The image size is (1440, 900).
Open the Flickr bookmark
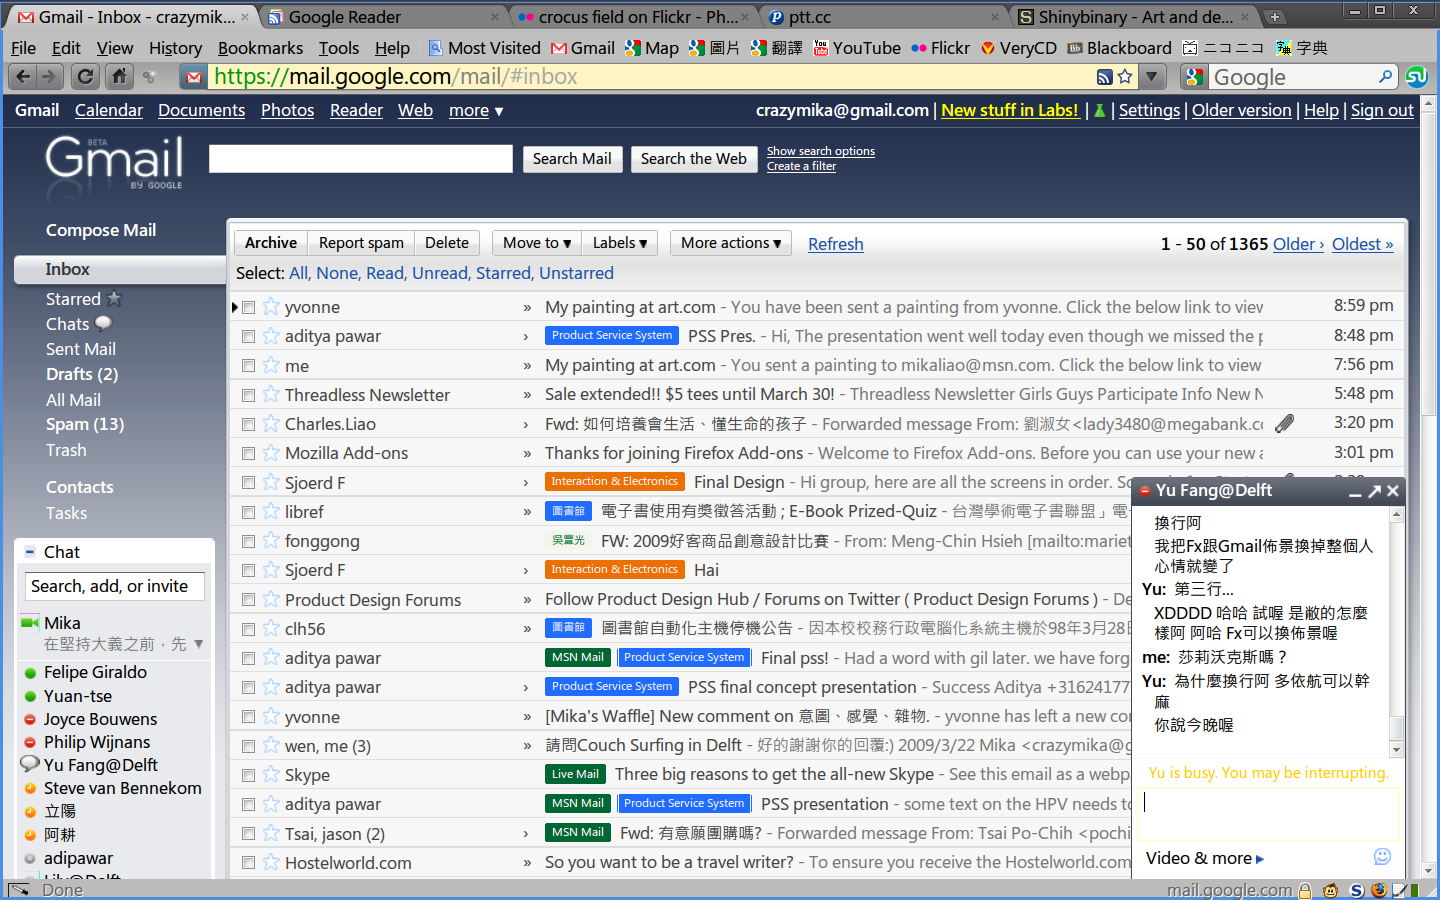point(940,48)
